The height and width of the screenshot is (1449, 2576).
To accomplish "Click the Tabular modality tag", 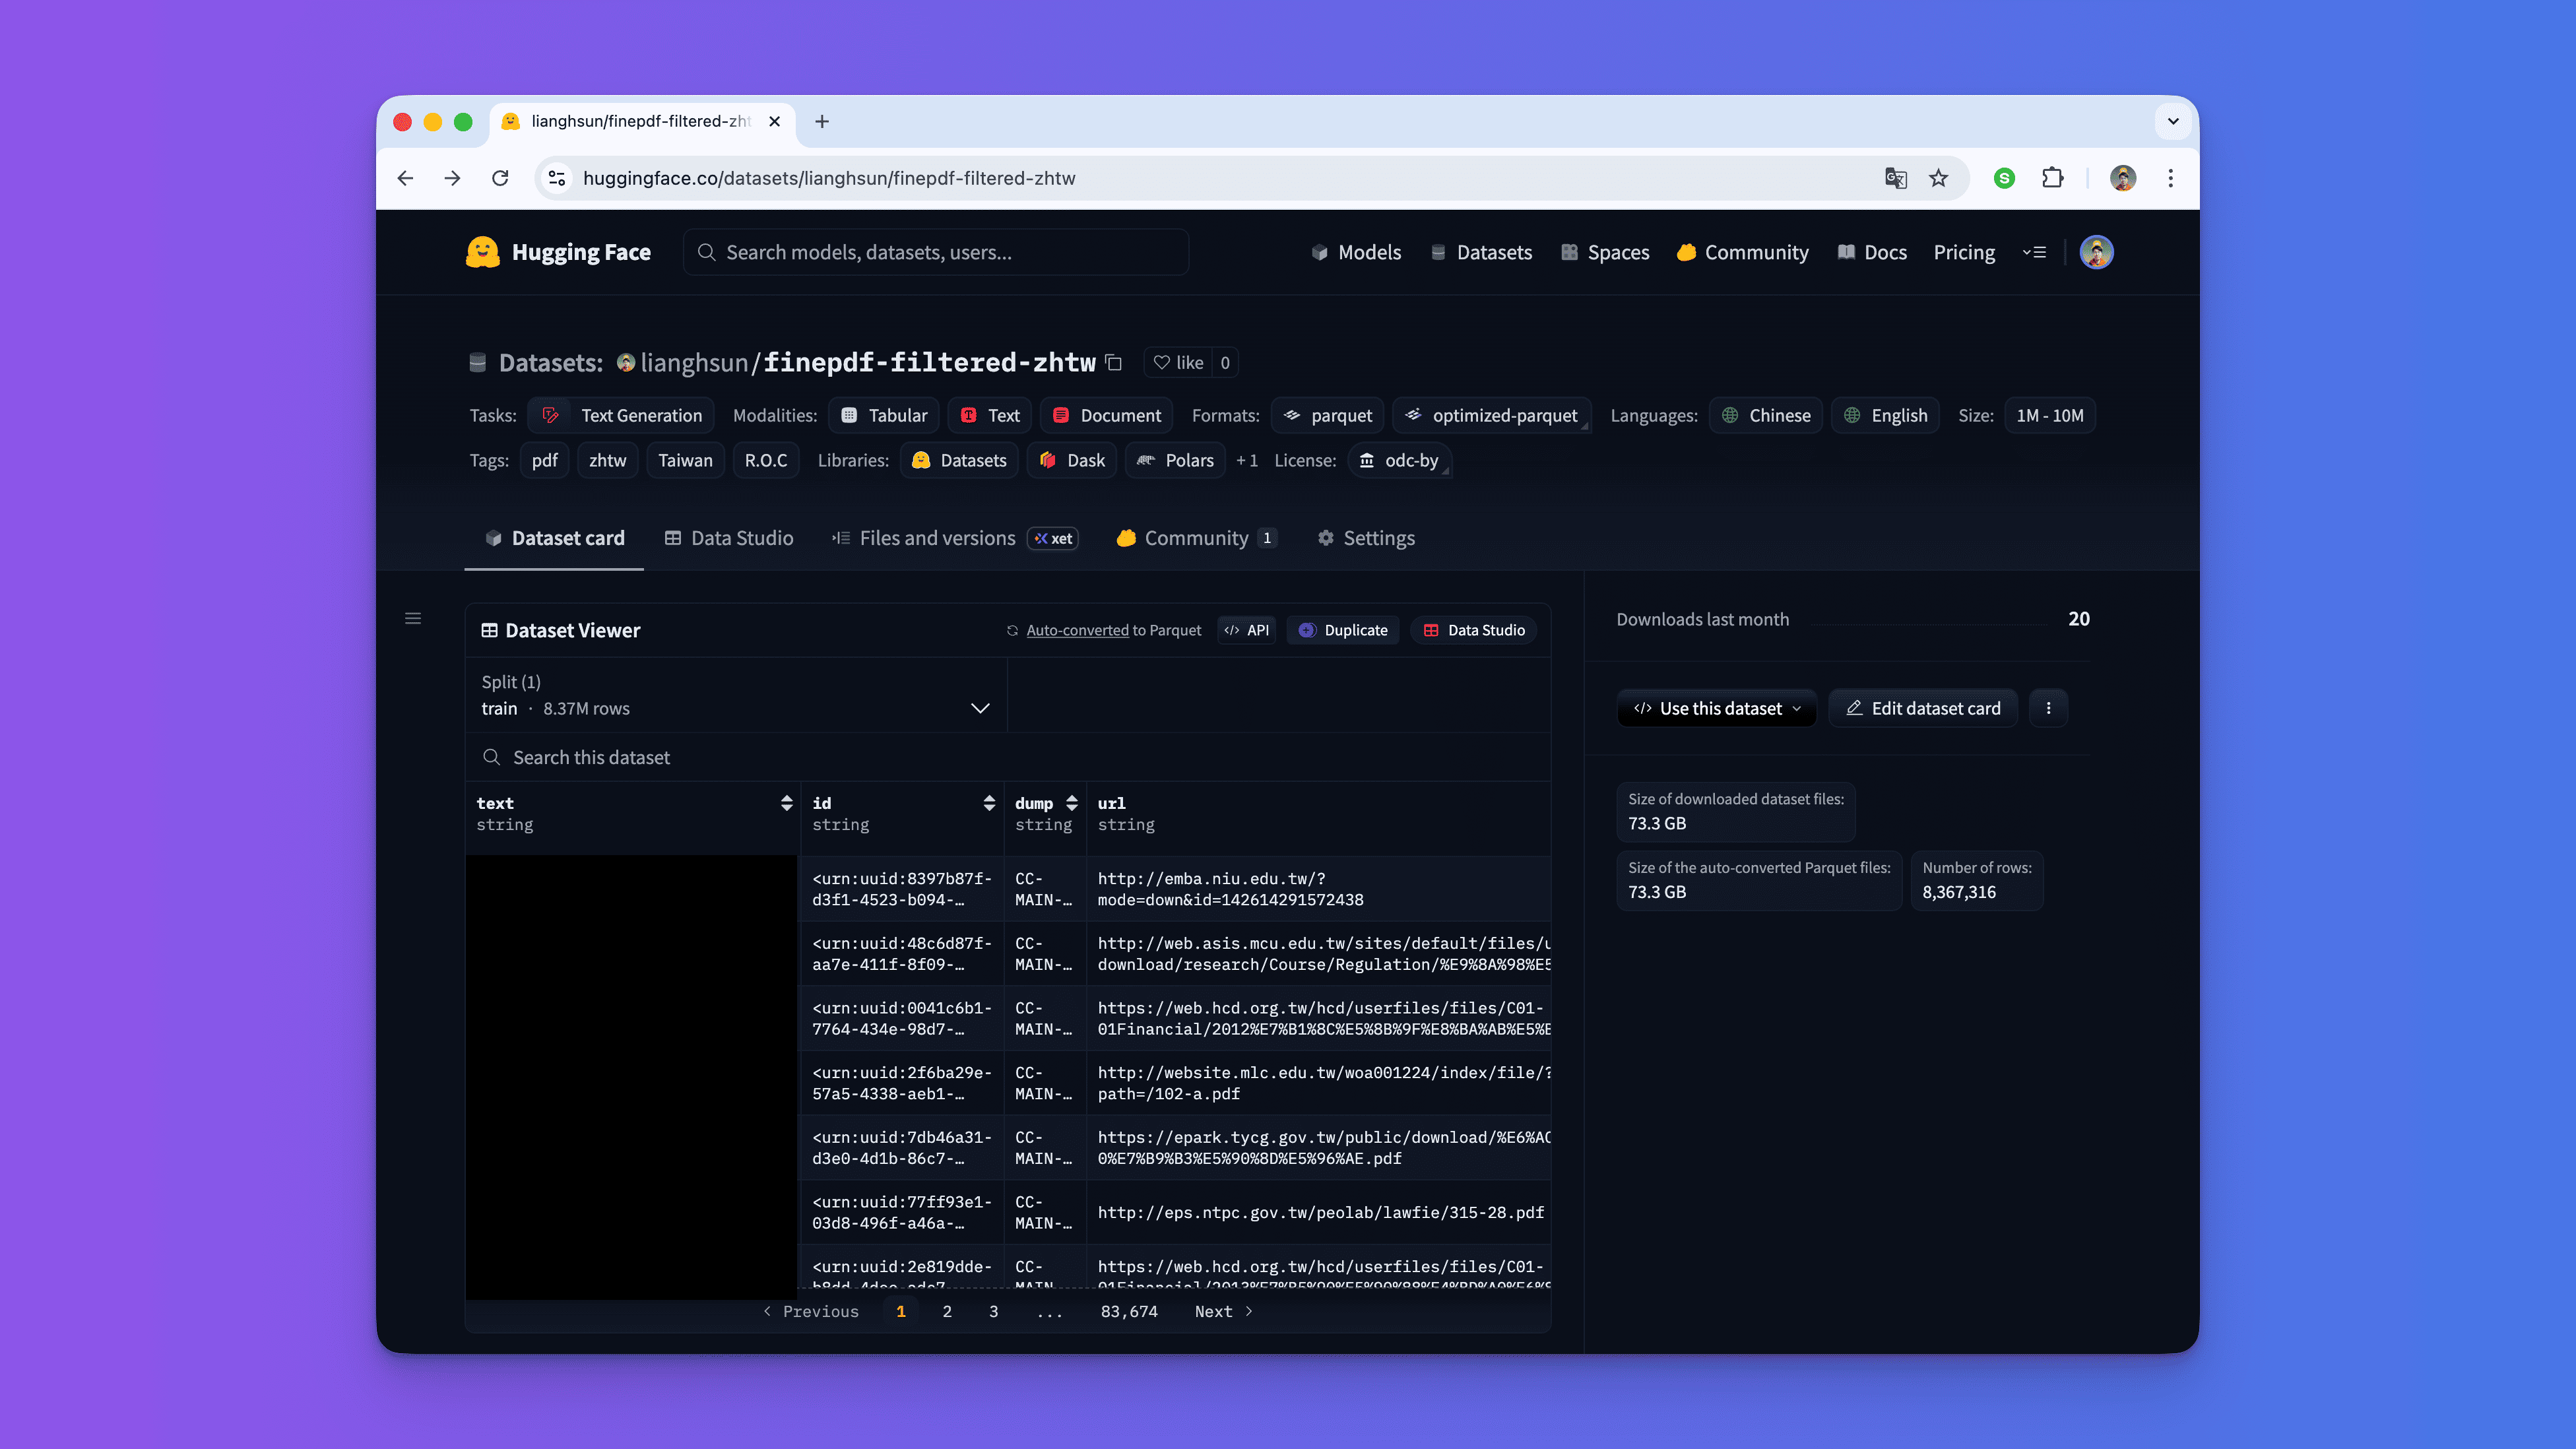I will click(884, 415).
